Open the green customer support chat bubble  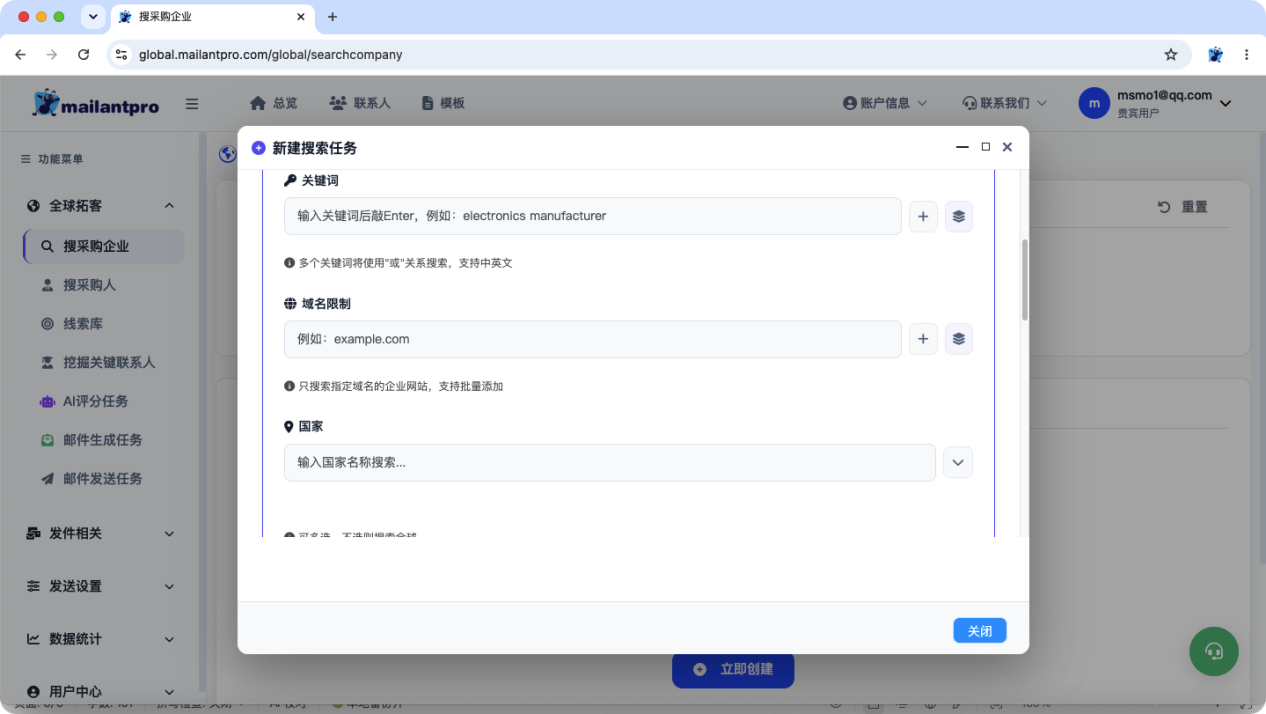click(x=1214, y=652)
